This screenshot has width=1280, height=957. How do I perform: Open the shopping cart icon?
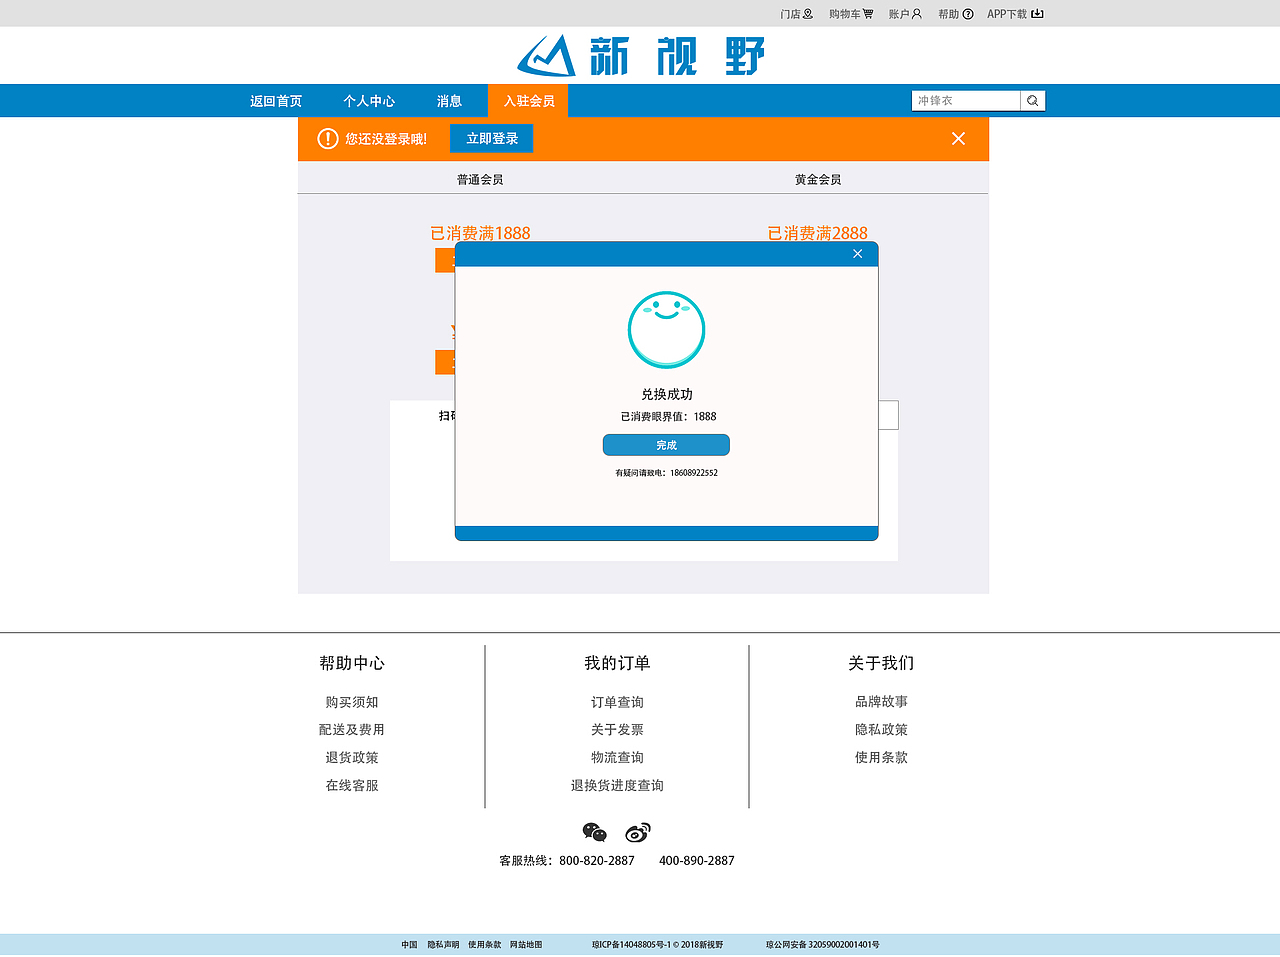coord(869,13)
